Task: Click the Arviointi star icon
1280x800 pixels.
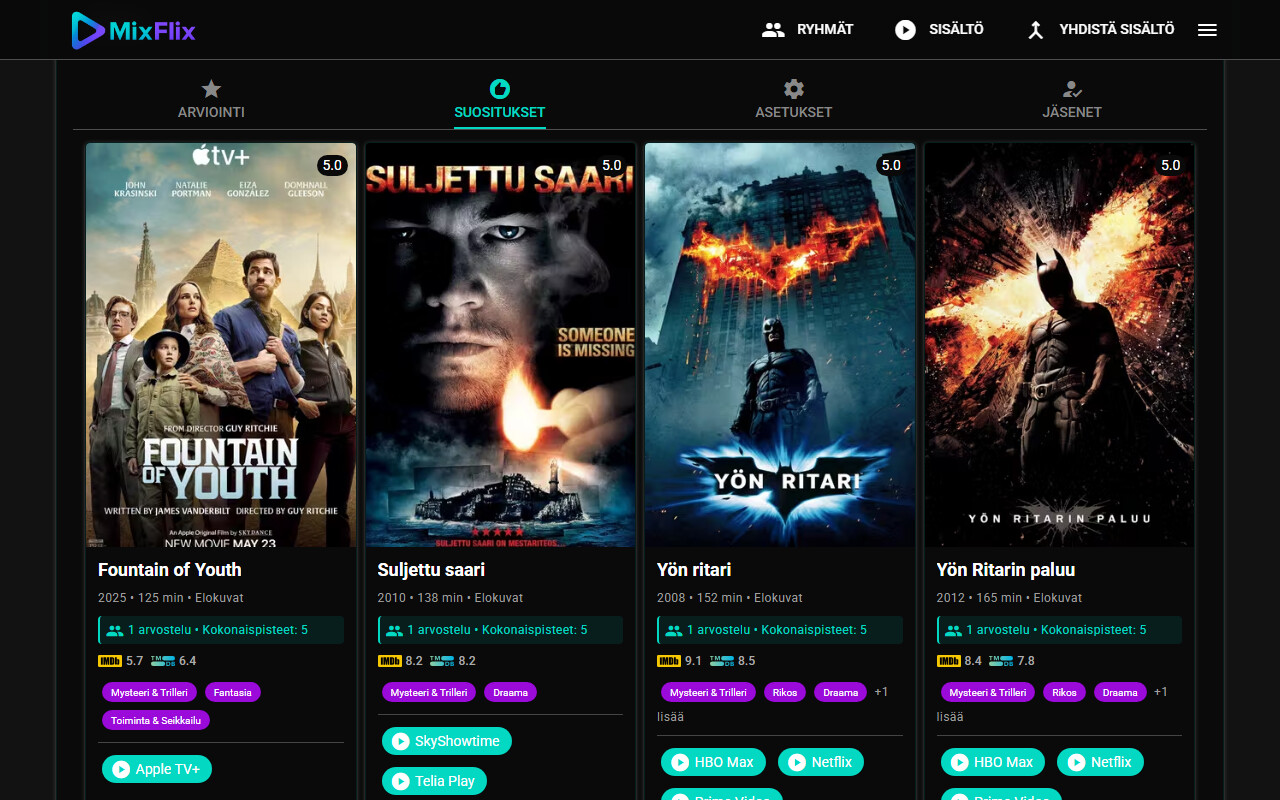Action: [x=211, y=89]
